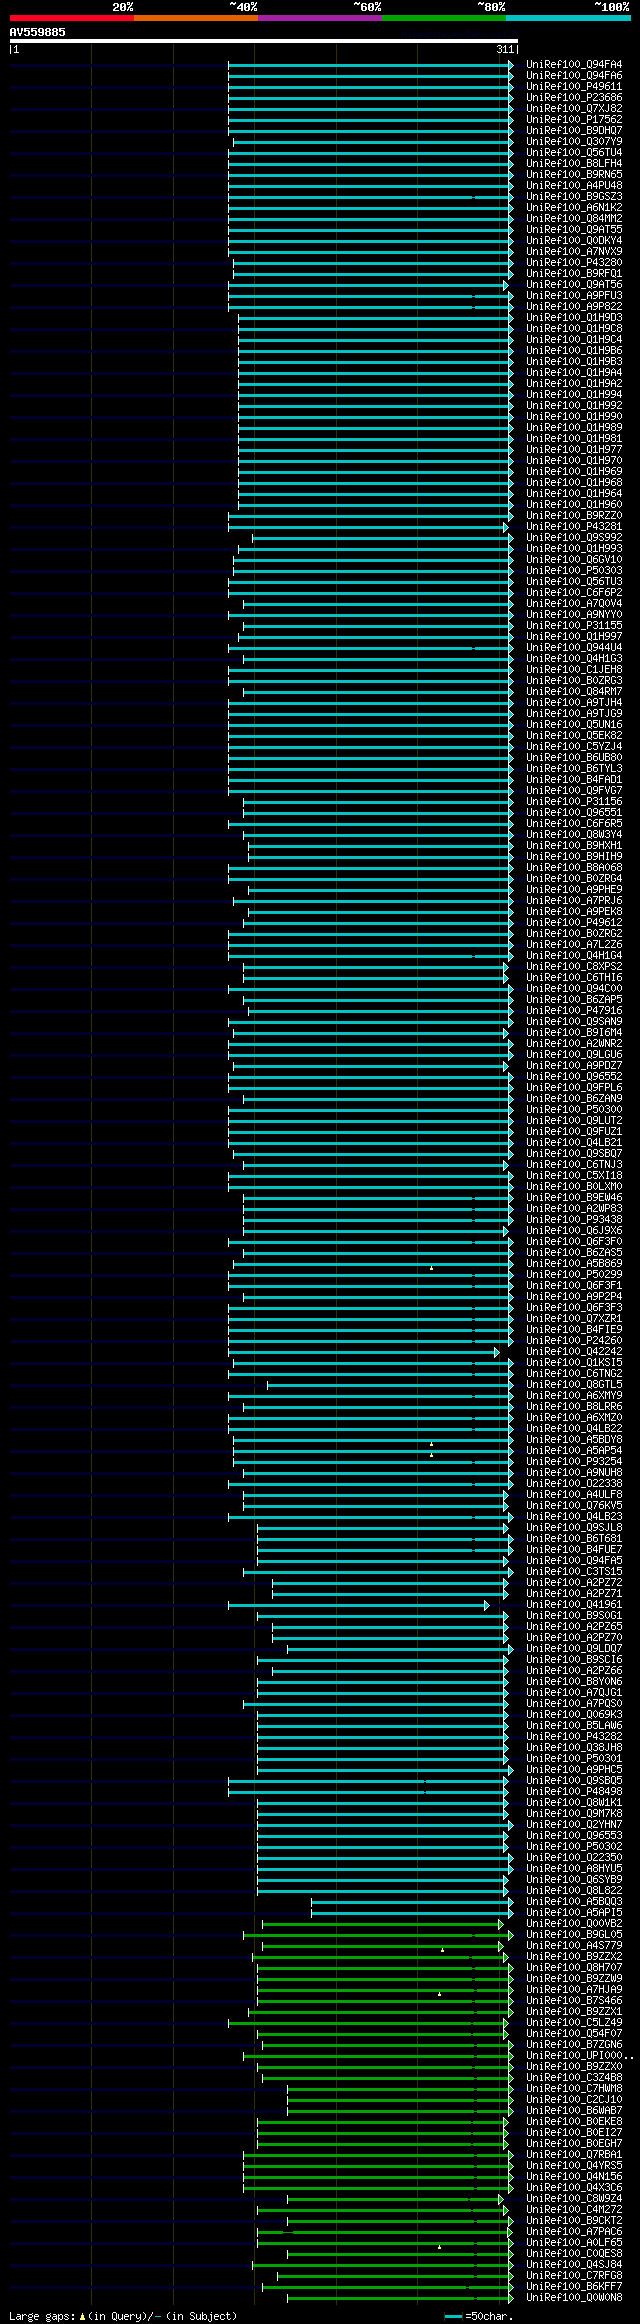
Task: Select the UniRef100_P43281 label
Action: click(574, 527)
